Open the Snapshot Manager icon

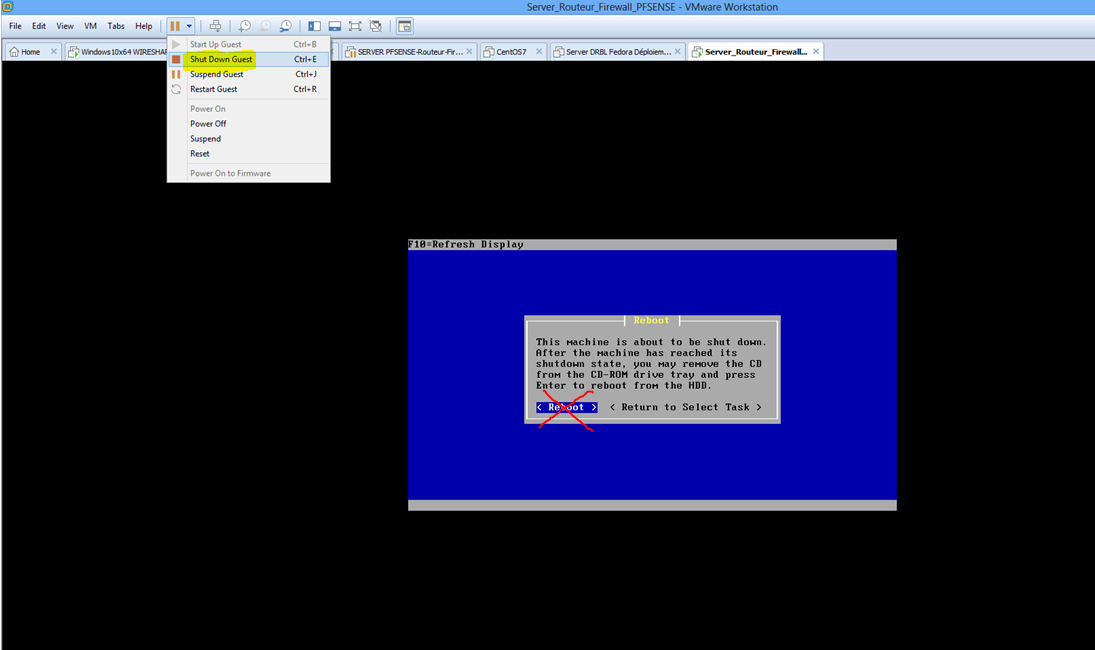286,26
